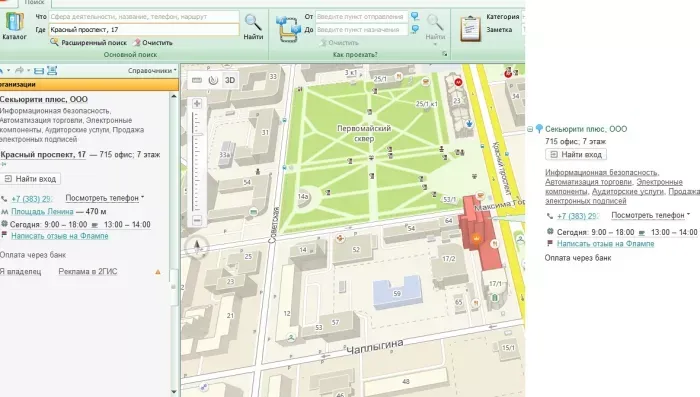Pick destination pin next to До field
The width and height of the screenshot is (700, 397).
click(415, 29)
